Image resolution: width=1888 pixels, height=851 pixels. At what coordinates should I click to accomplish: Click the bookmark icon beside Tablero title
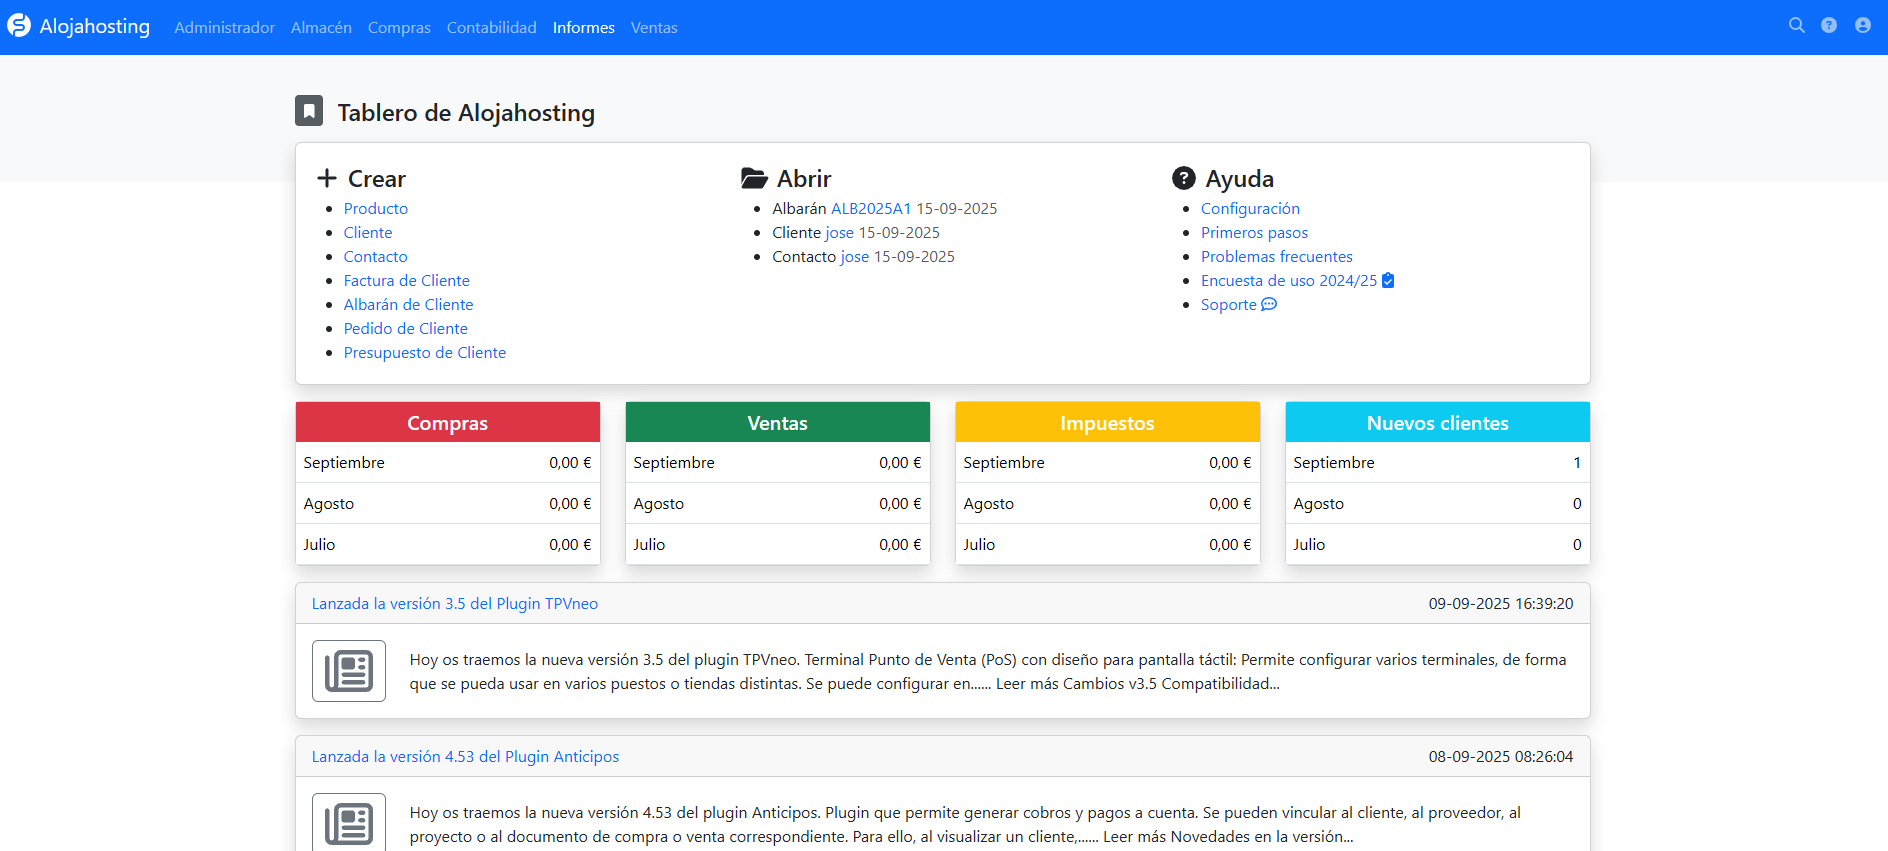tap(309, 111)
